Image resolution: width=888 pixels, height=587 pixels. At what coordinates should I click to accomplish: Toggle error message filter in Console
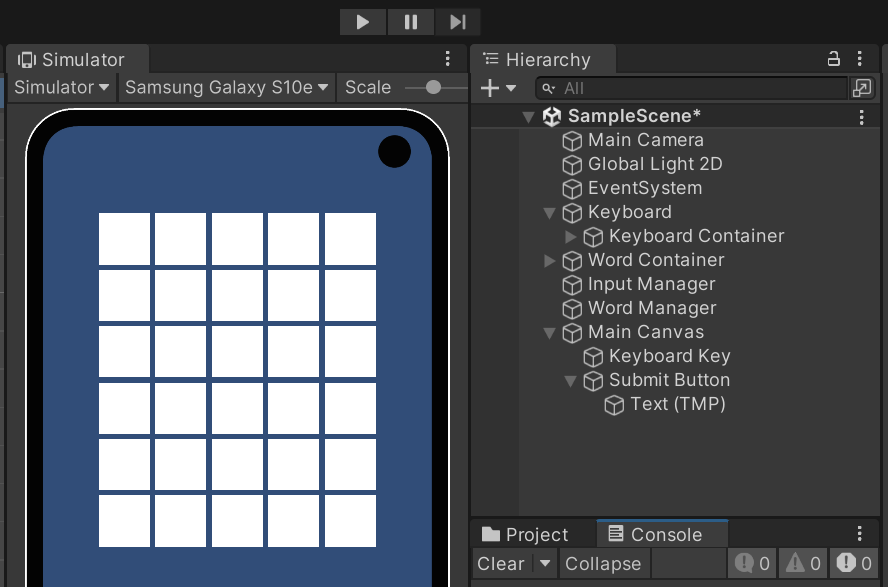(854, 563)
